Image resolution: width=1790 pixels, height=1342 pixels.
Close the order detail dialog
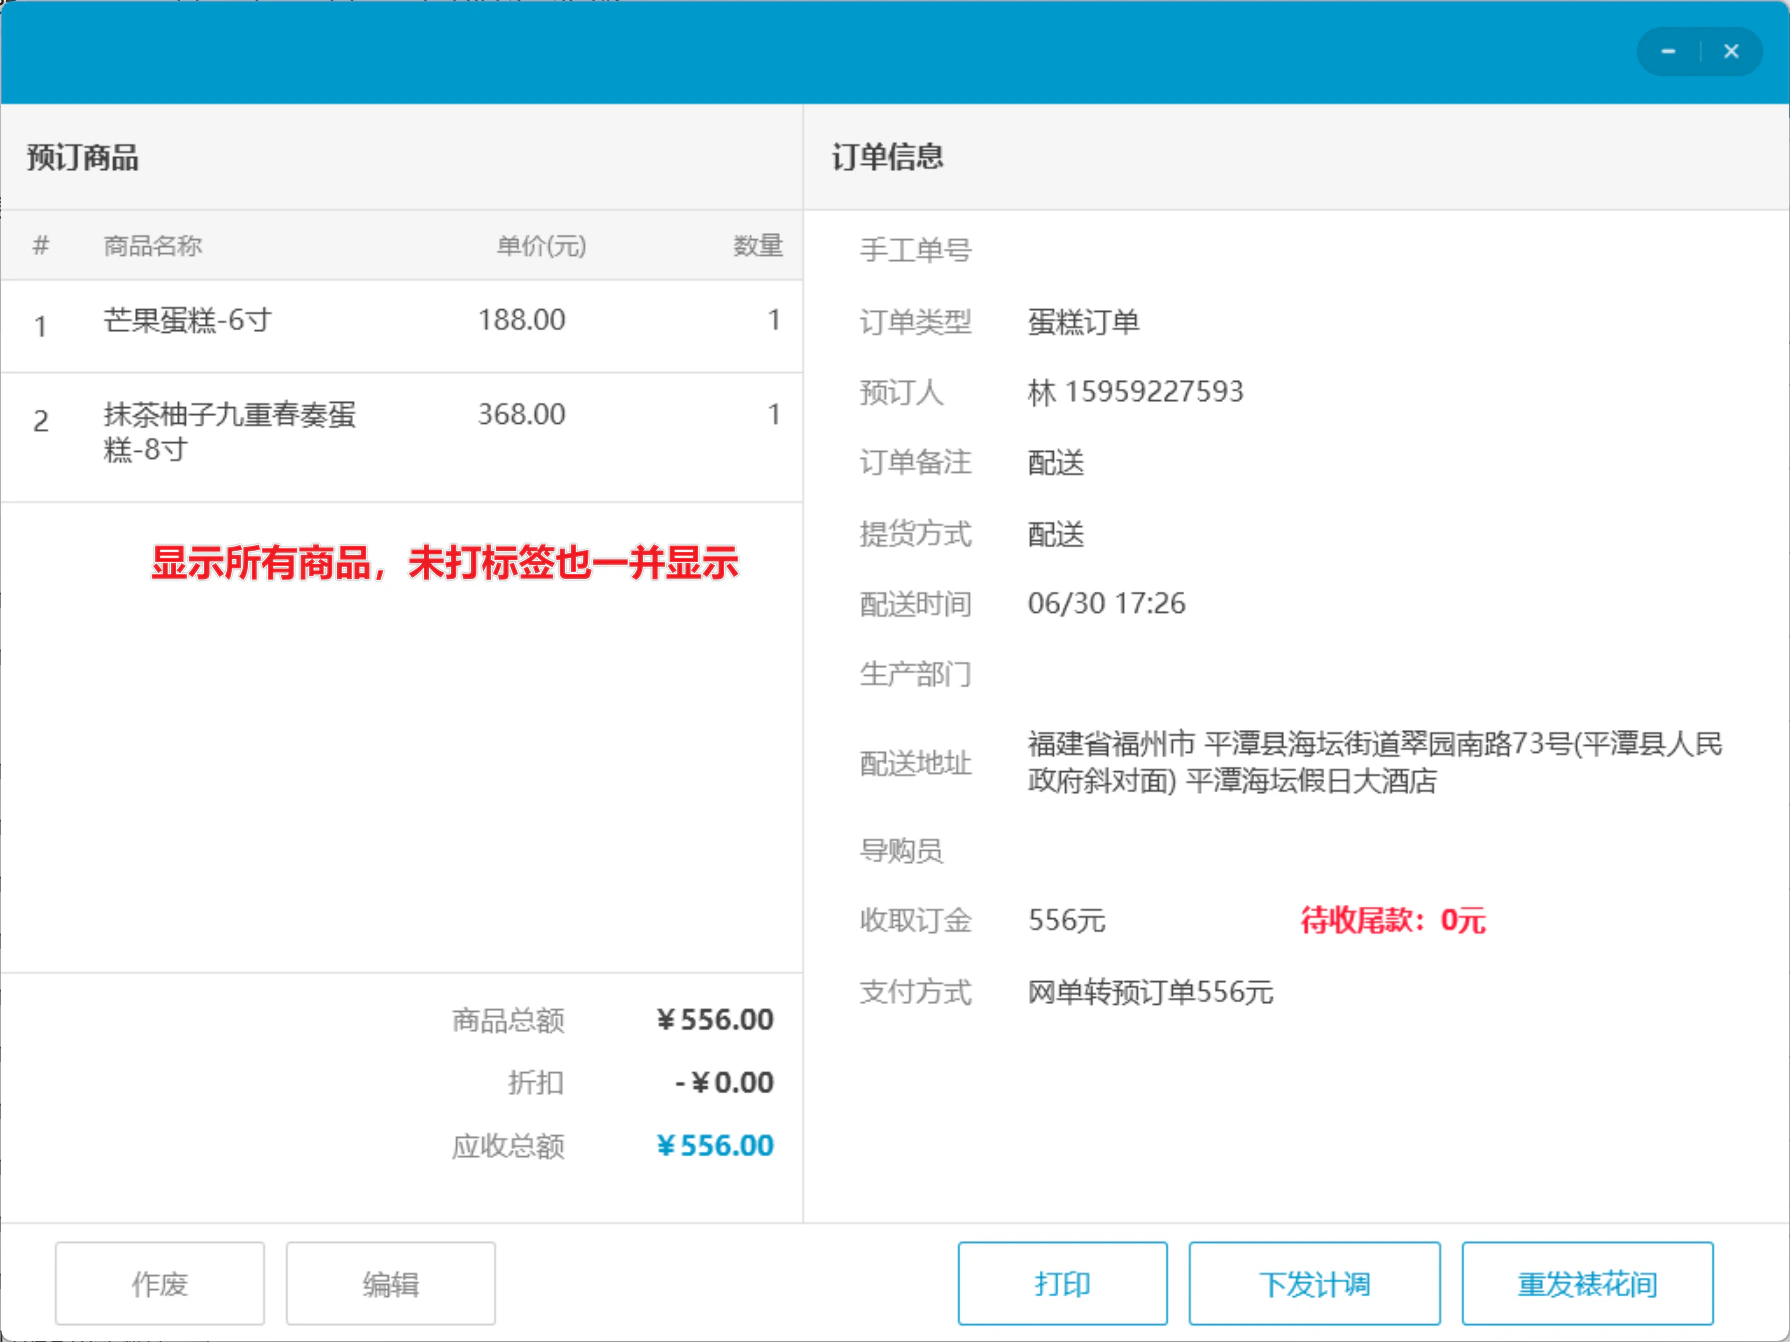(x=1731, y=51)
